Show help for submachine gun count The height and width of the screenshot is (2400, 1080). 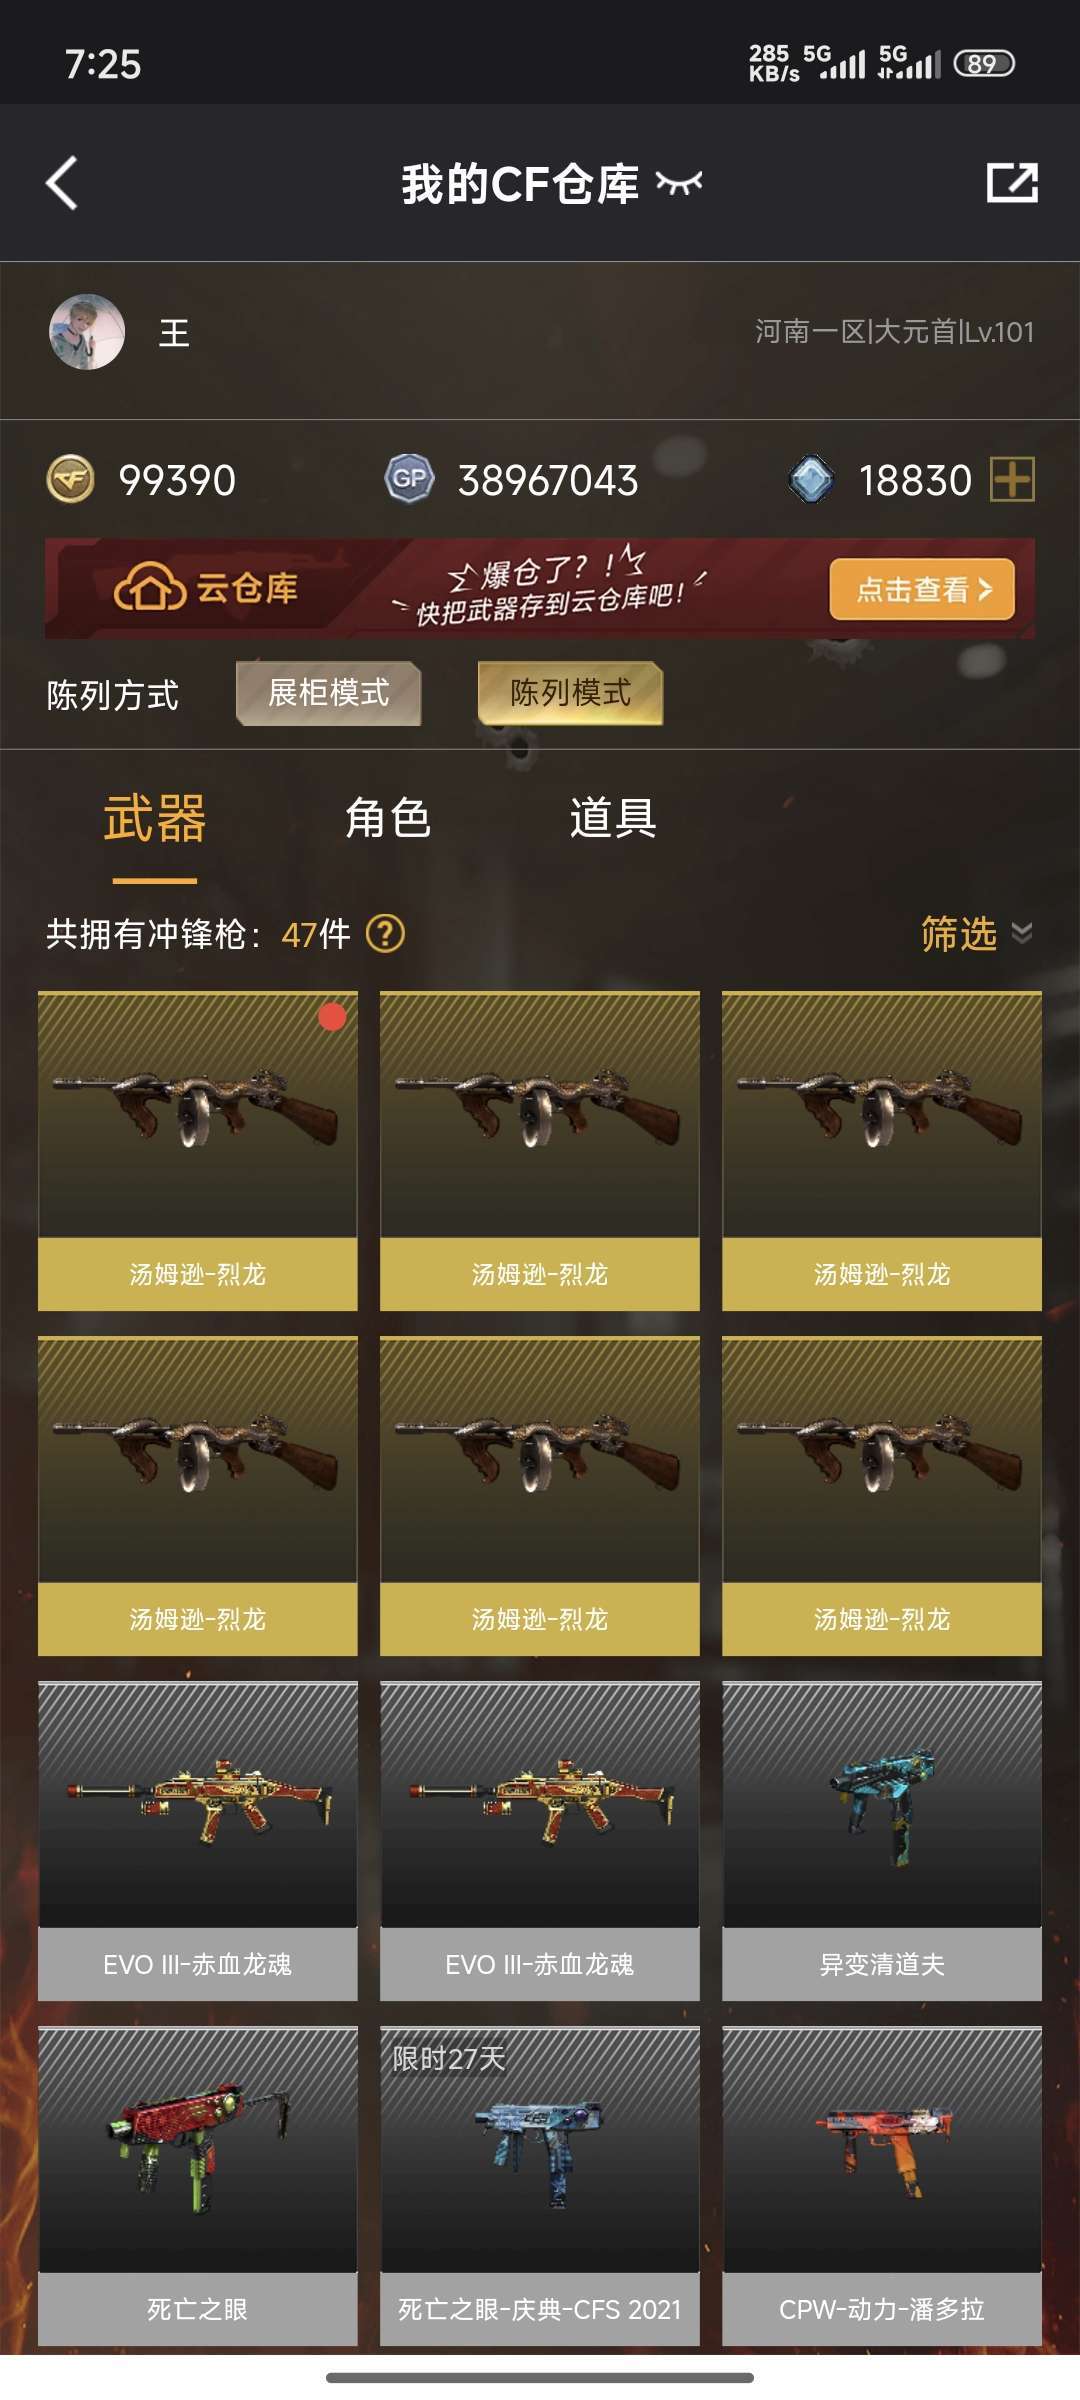coord(386,934)
